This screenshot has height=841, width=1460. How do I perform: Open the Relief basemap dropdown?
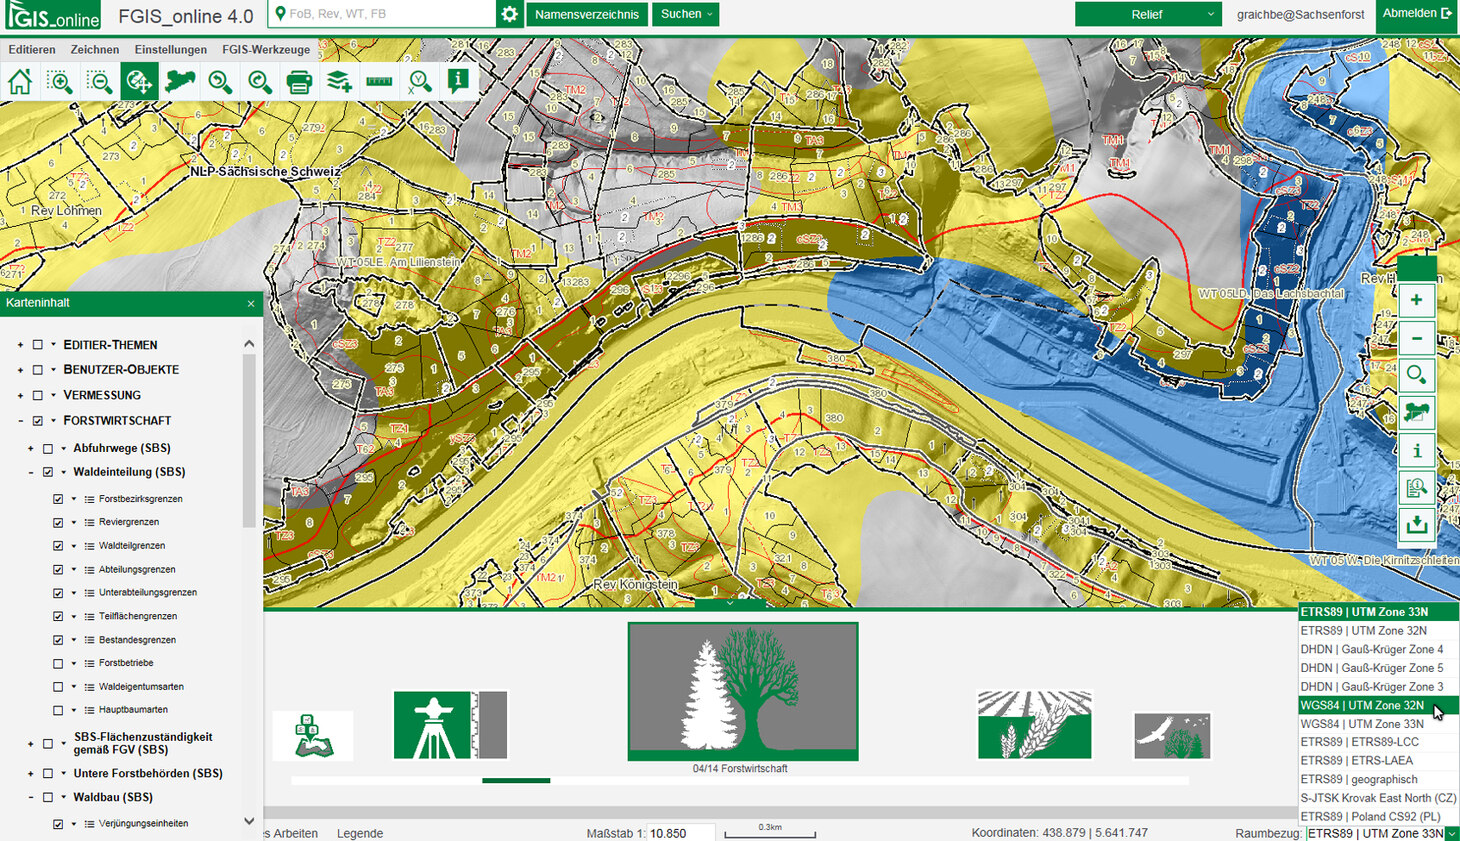(1146, 14)
